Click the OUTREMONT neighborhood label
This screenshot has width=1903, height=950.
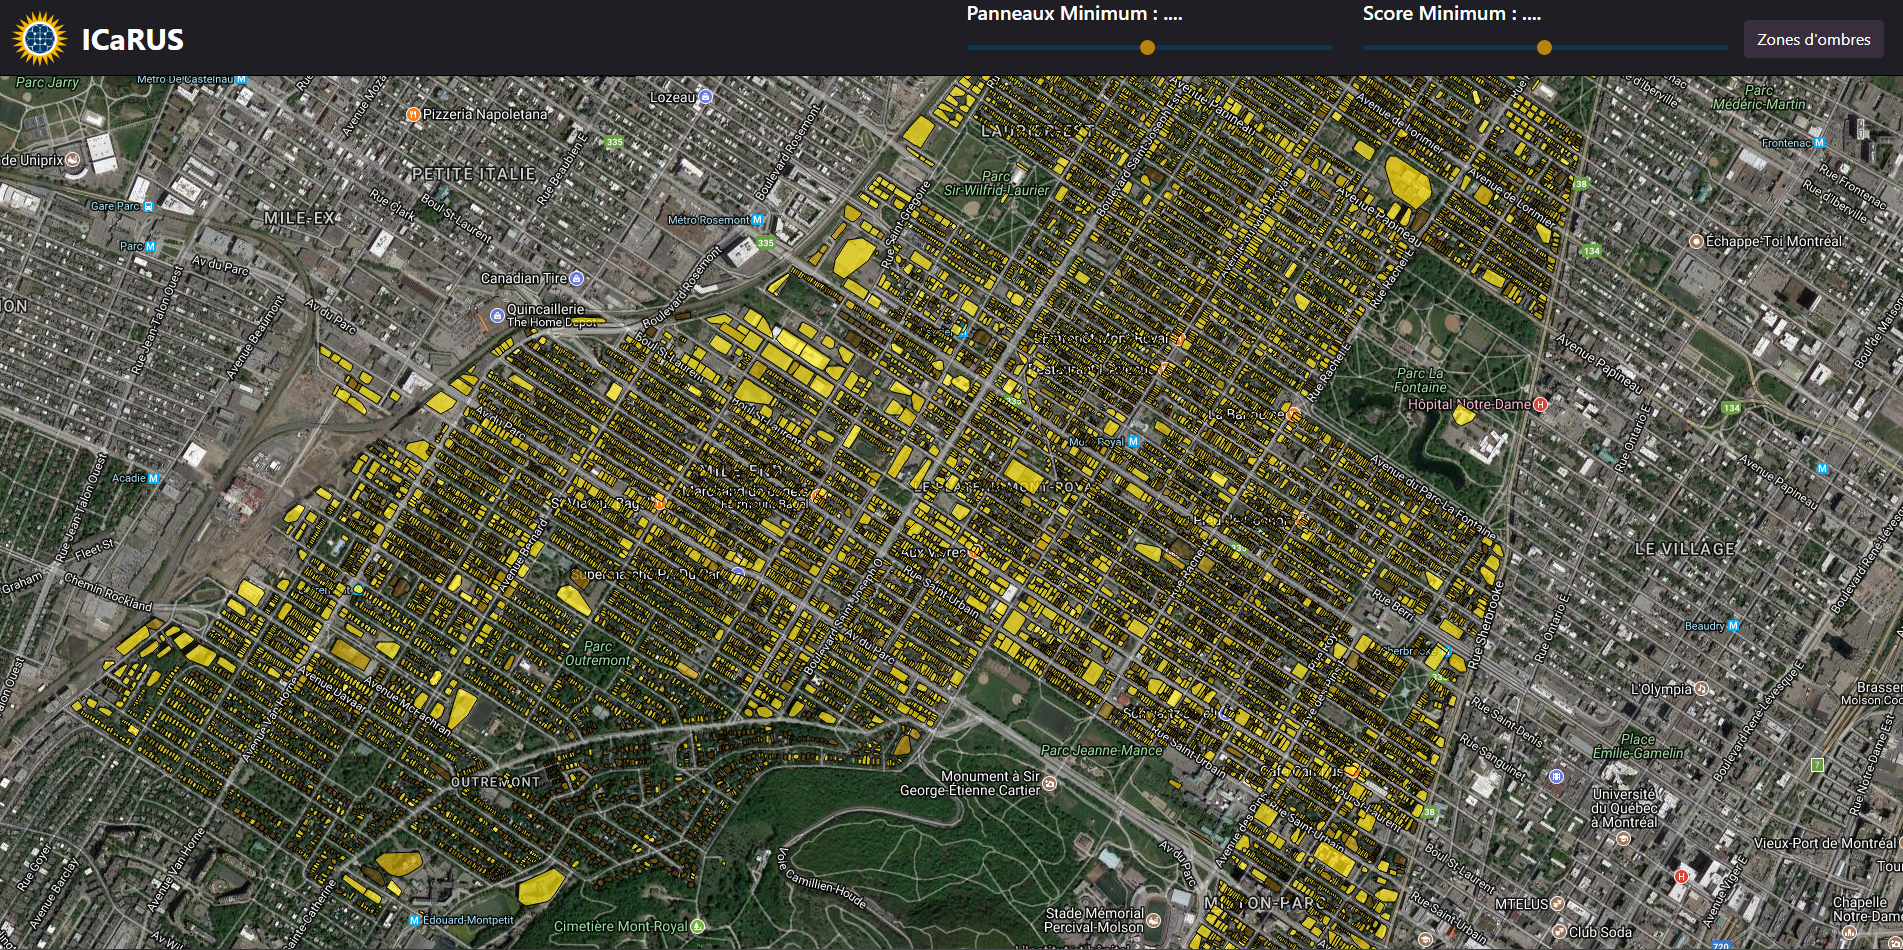click(x=495, y=782)
